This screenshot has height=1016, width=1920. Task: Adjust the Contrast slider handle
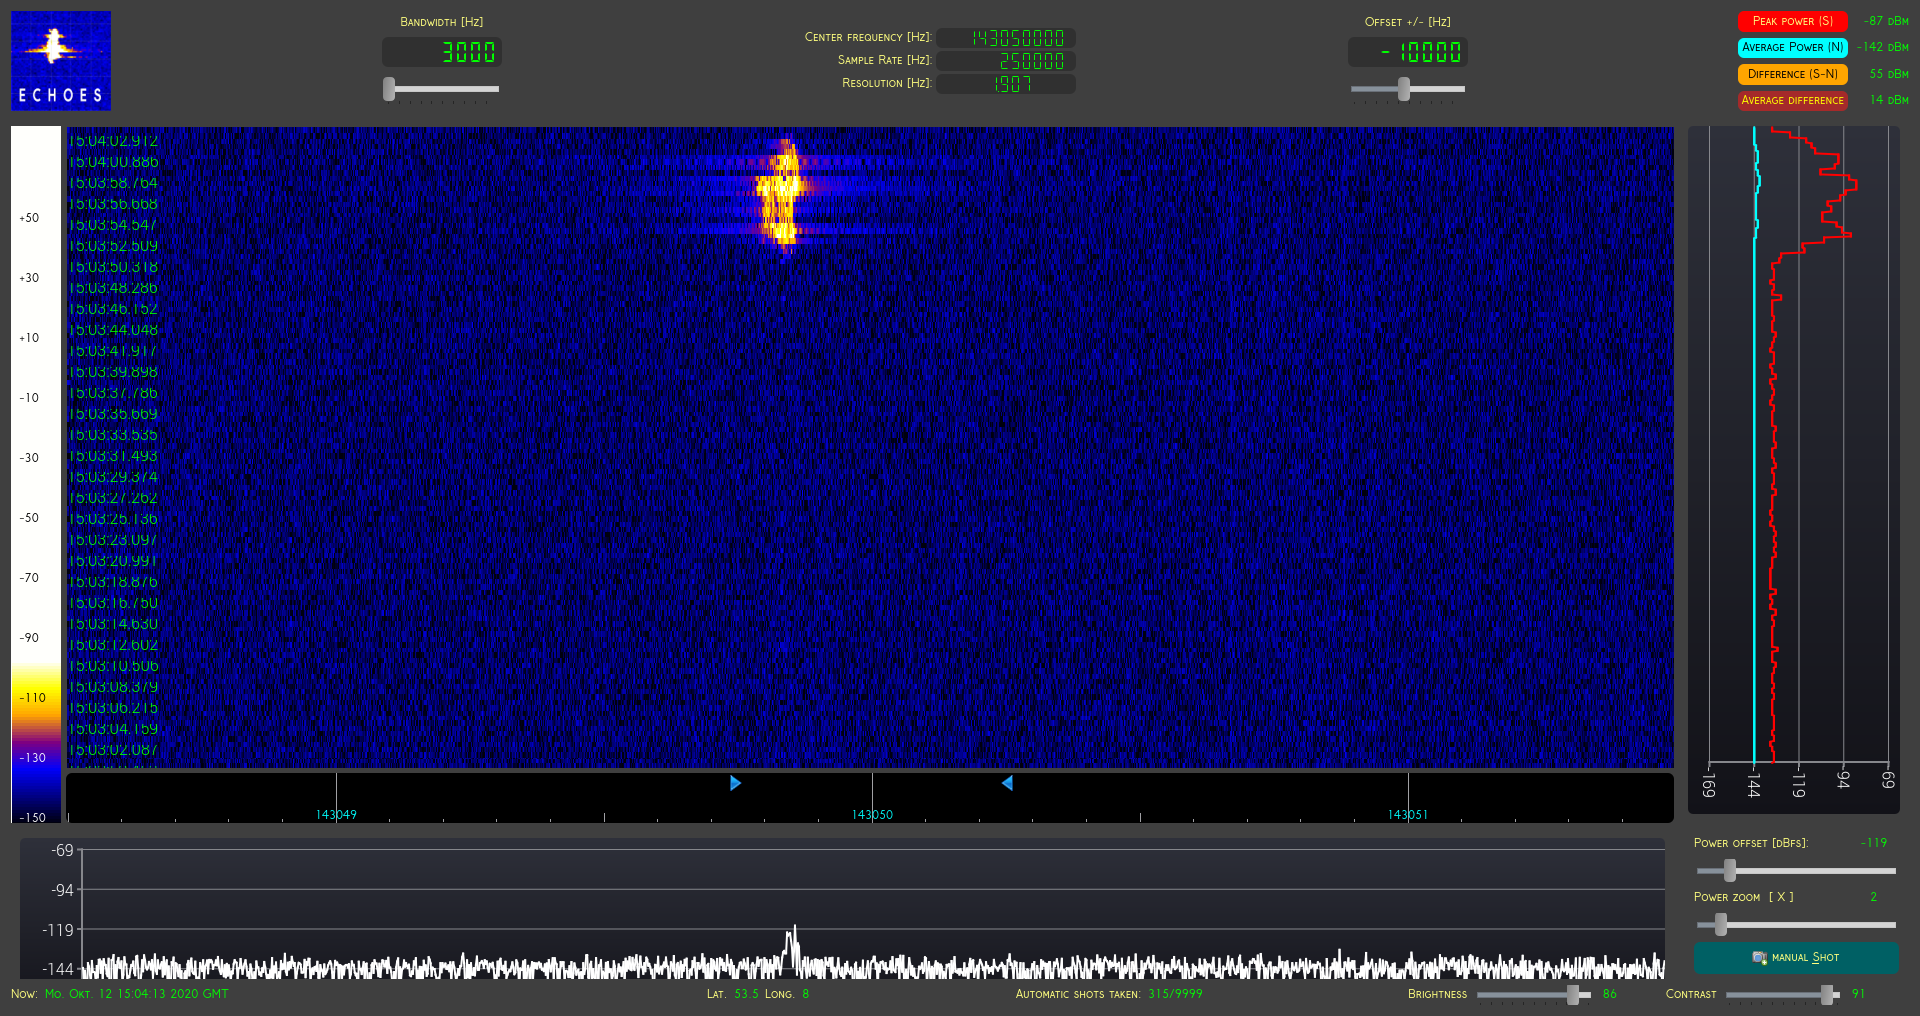click(1827, 995)
